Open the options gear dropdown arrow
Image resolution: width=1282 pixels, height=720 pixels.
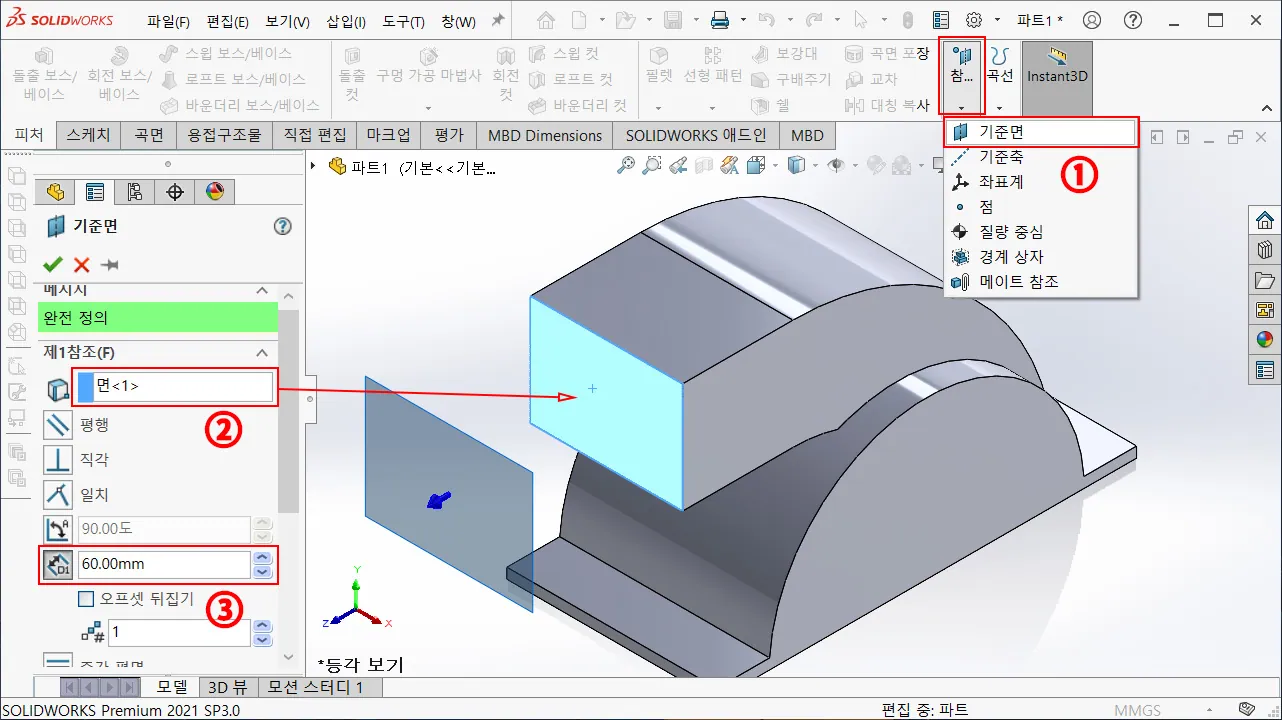(x=997, y=20)
